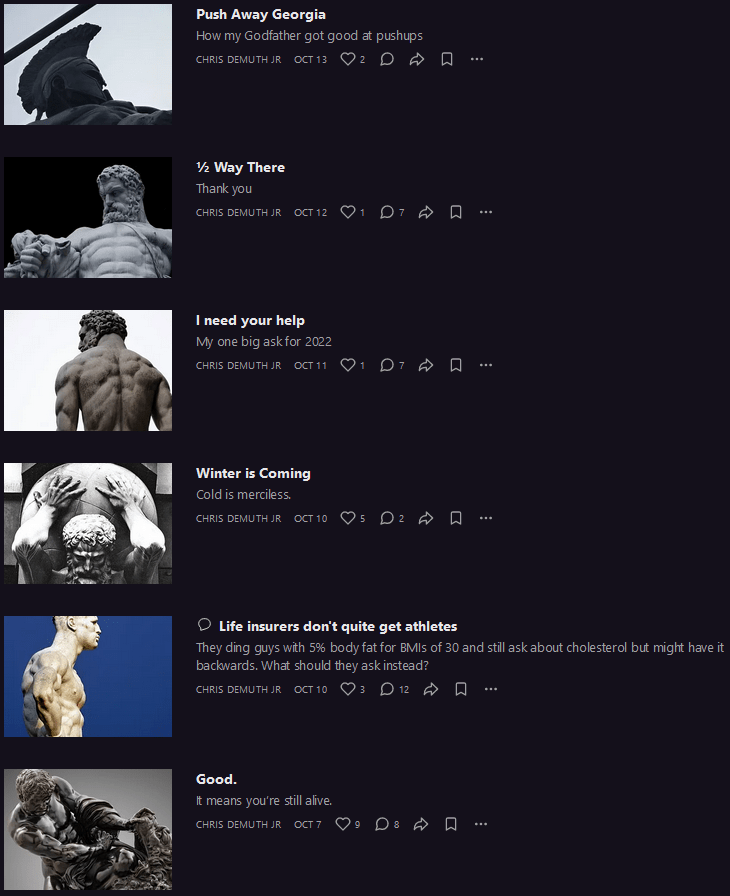The height and width of the screenshot is (896, 730).
Task: Share the Good. post
Action: tap(421, 824)
